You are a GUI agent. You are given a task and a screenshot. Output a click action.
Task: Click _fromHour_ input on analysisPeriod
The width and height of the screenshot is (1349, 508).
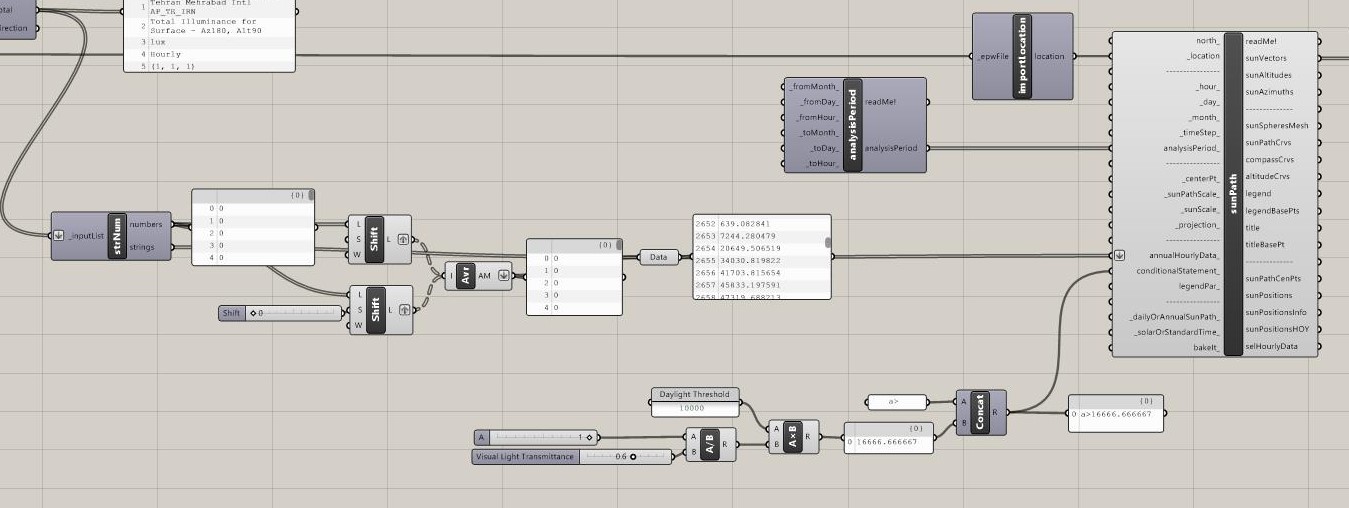click(x=818, y=117)
